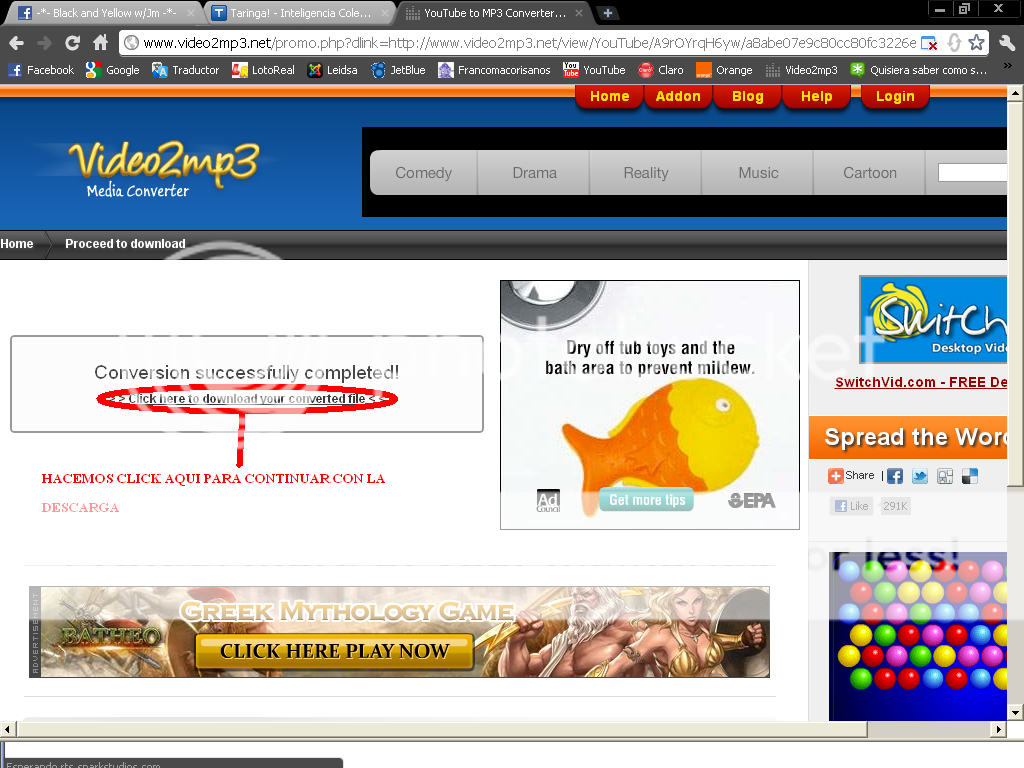Open the Claro bookmark
The width and height of the screenshot is (1024, 768).
[x=661, y=70]
